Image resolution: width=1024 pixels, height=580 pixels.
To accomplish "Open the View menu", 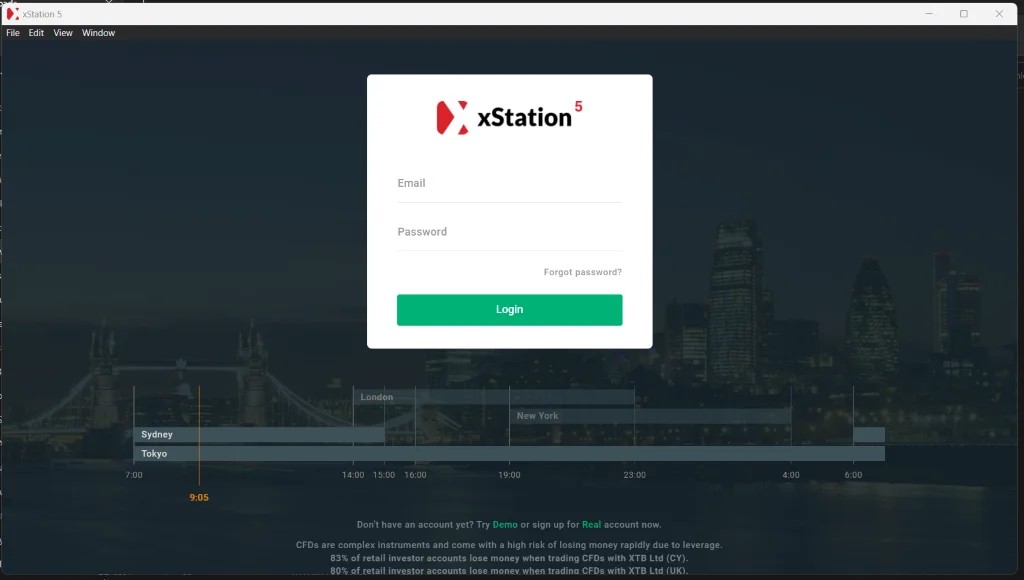I will coord(63,33).
